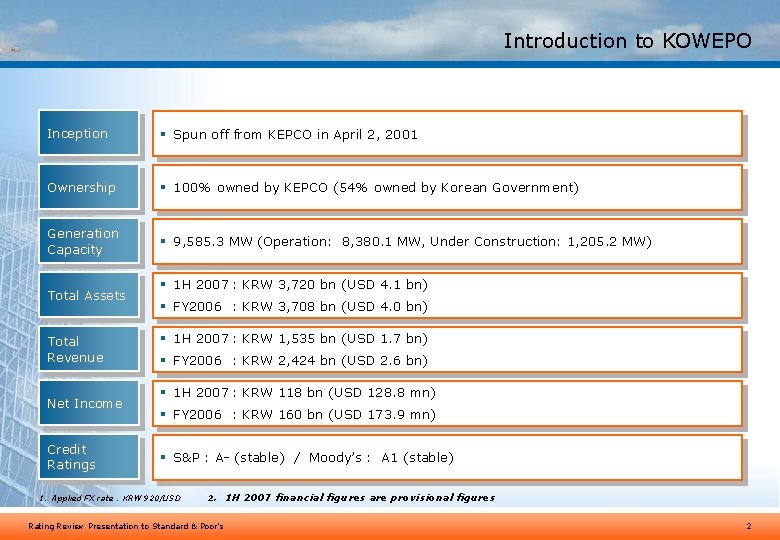Select 'FY2006 : KRW 3,708 bn (USD 4.0 bn)'

click(x=300, y=306)
